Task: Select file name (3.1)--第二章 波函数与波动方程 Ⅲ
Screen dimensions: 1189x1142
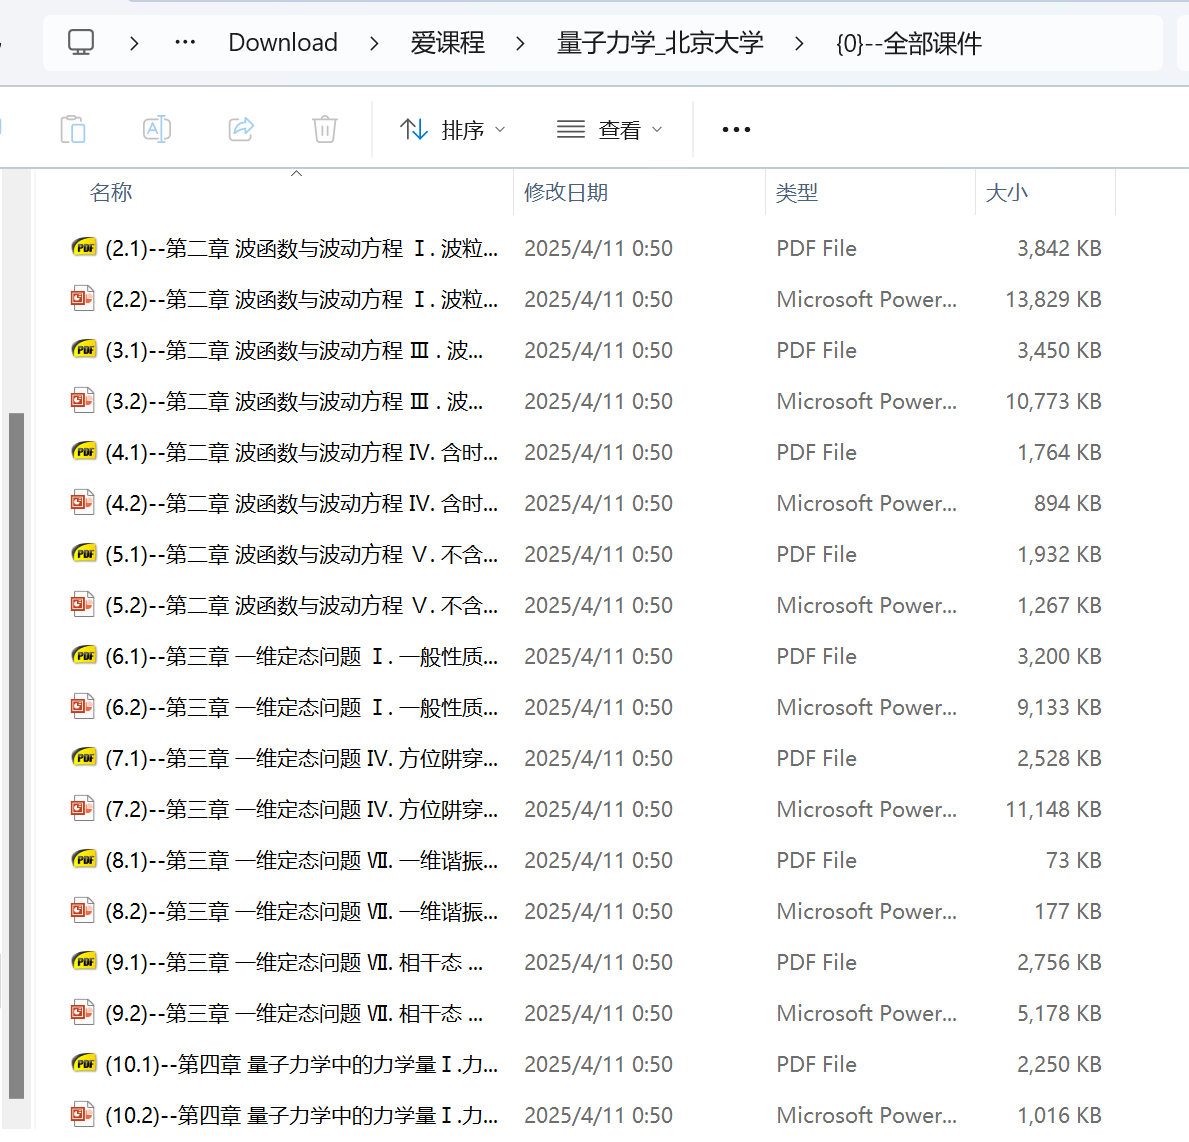Action: coord(294,350)
